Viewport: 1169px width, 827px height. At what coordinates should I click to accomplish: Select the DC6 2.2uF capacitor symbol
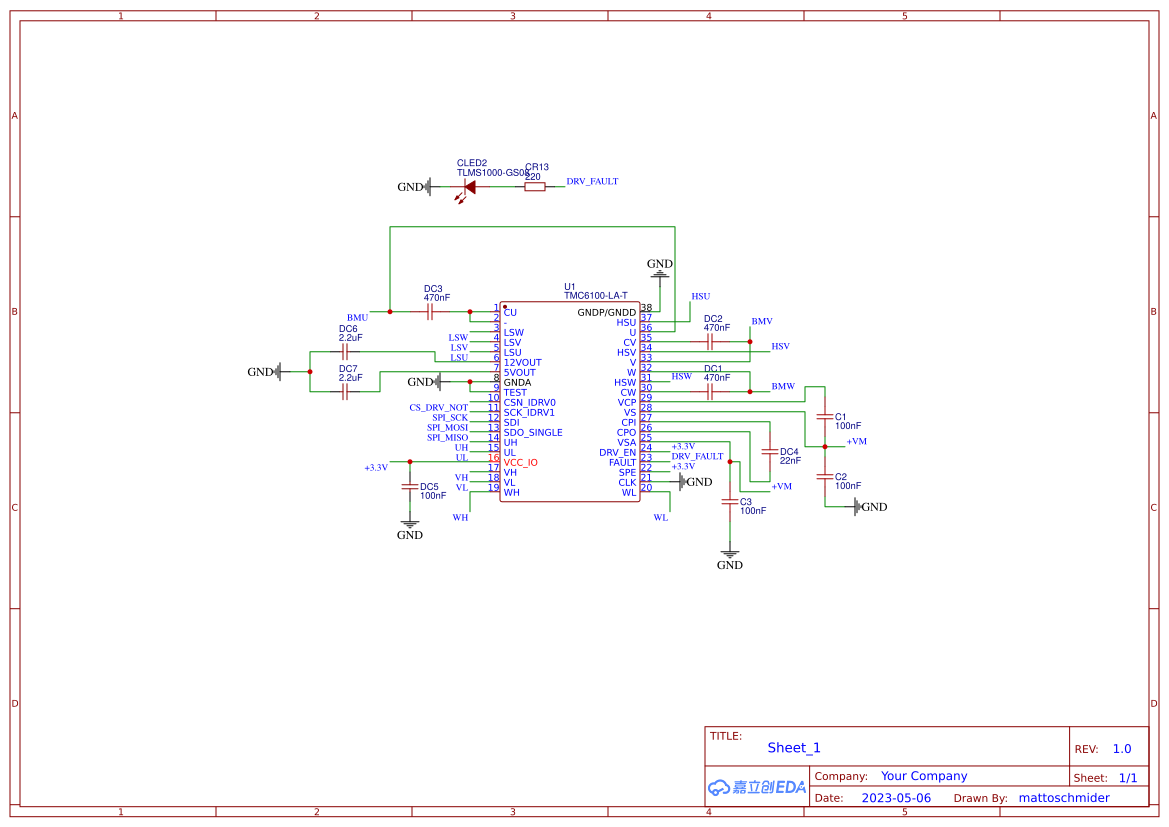[346, 352]
